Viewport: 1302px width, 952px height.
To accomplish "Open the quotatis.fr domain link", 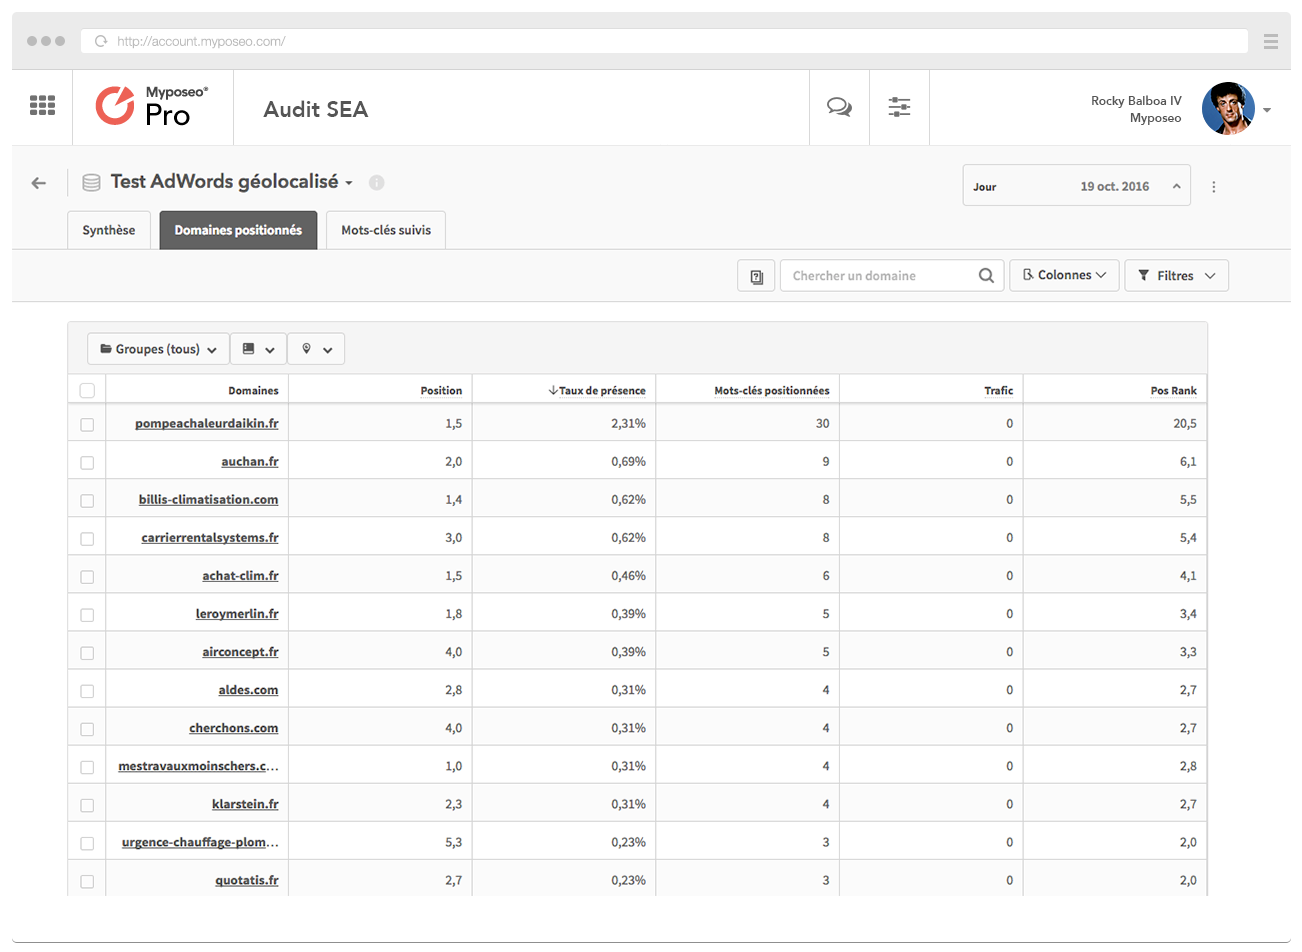I will (x=247, y=880).
